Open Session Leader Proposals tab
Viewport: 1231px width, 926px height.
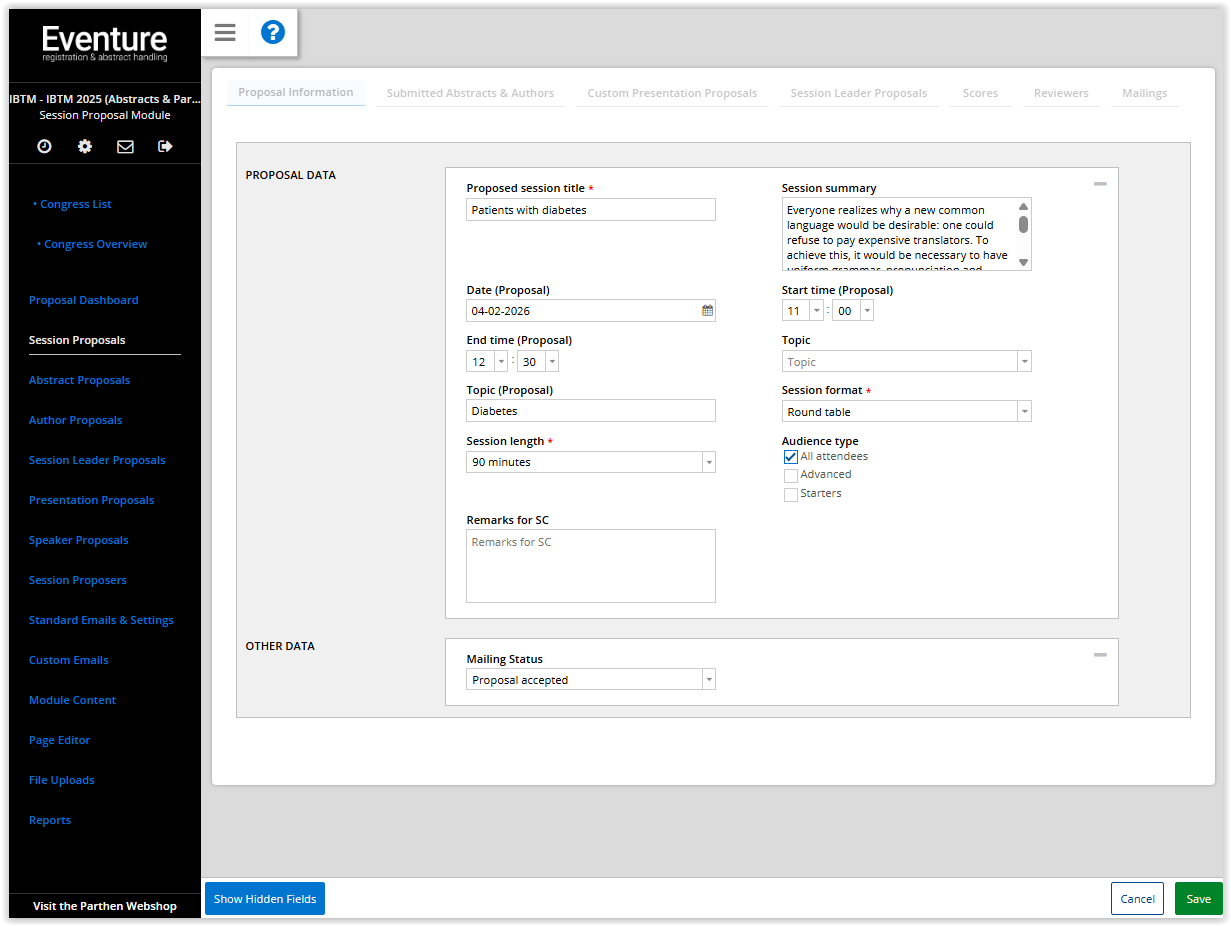[x=859, y=93]
